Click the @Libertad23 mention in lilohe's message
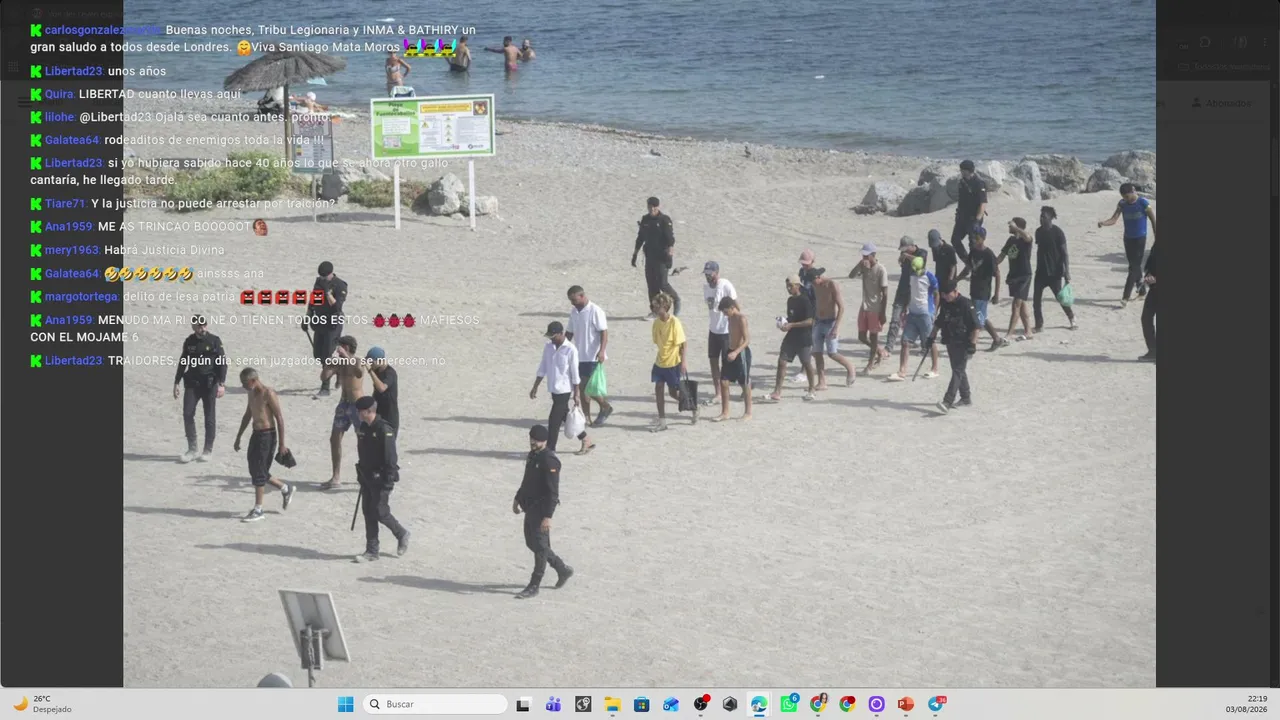The height and width of the screenshot is (720, 1280). 115,117
